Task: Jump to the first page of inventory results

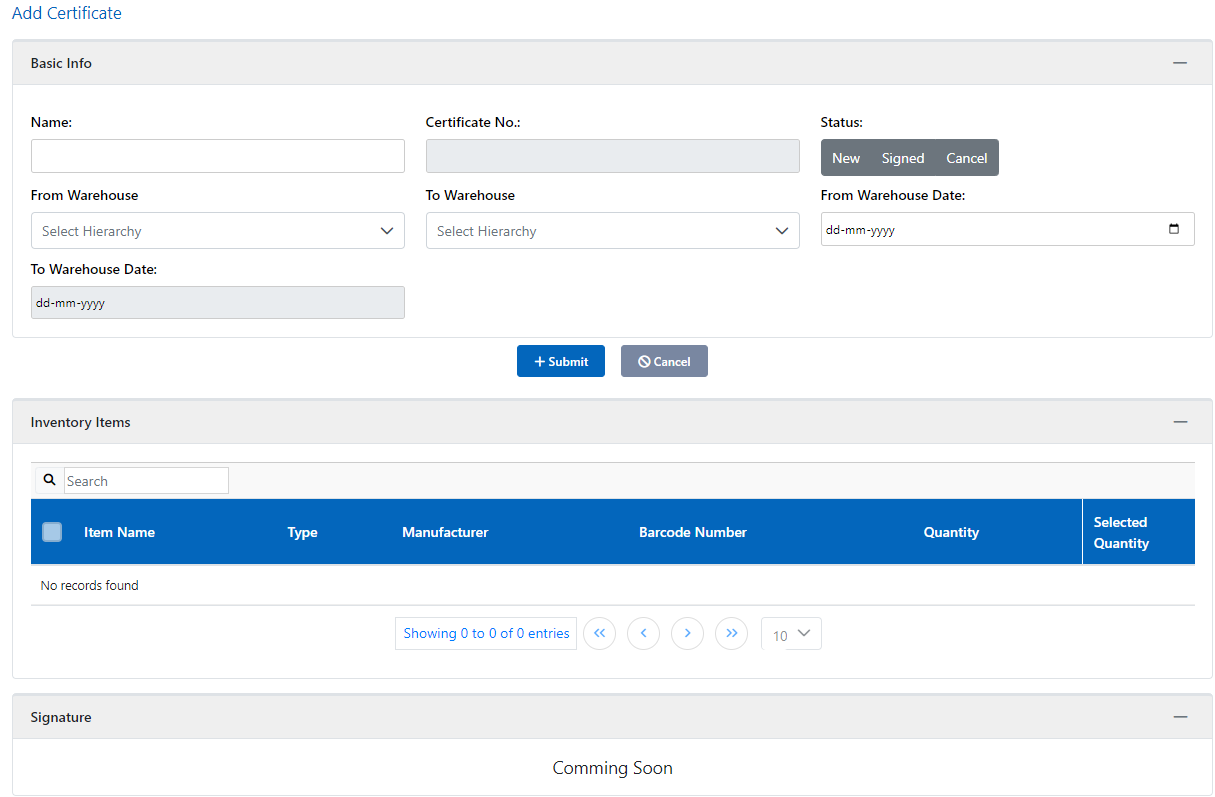Action: [x=599, y=633]
